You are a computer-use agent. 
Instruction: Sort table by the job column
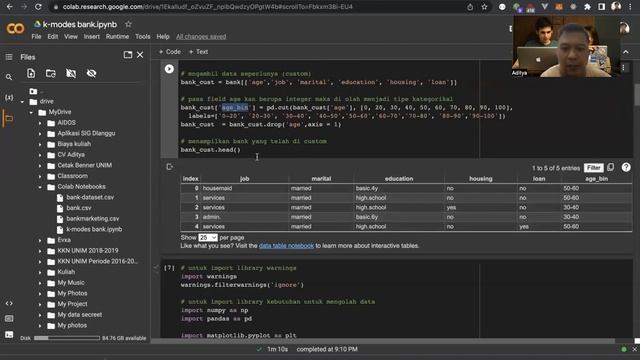(x=244, y=179)
